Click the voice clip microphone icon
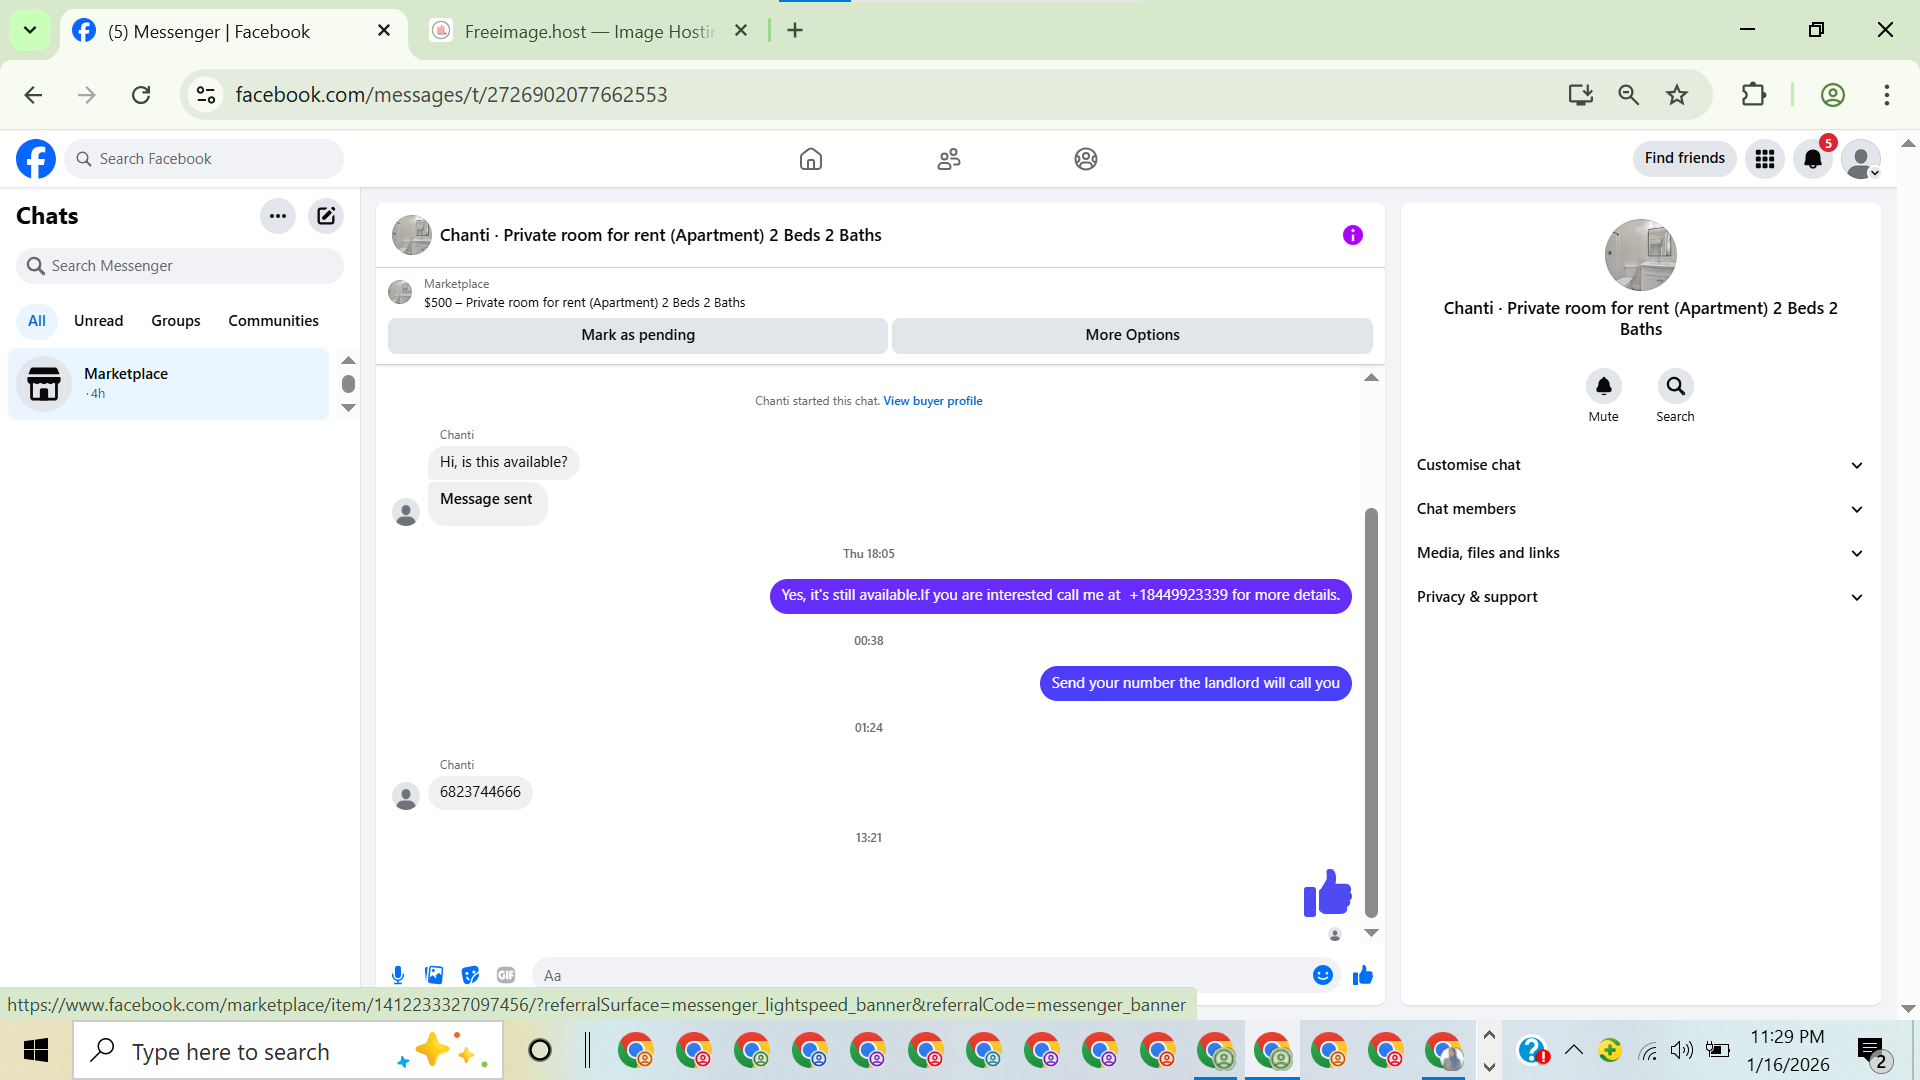The height and width of the screenshot is (1080, 1920). (398, 975)
